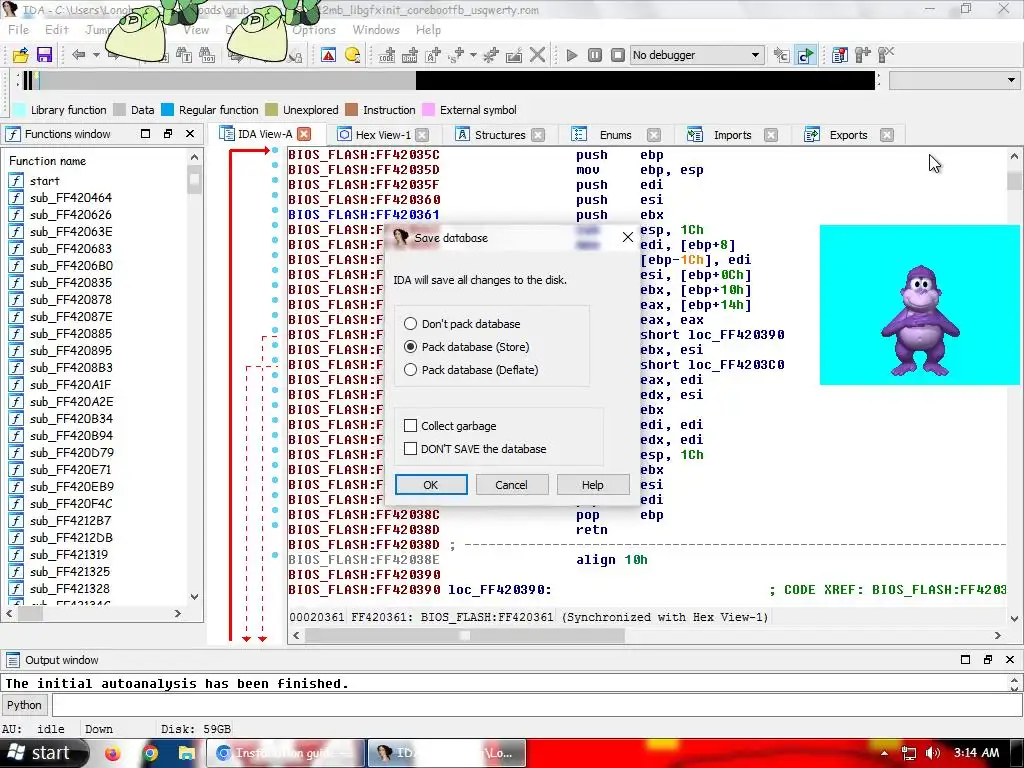This screenshot has width=1024, height=768.
Task: Confirm saving with the OK button
Action: point(431,485)
